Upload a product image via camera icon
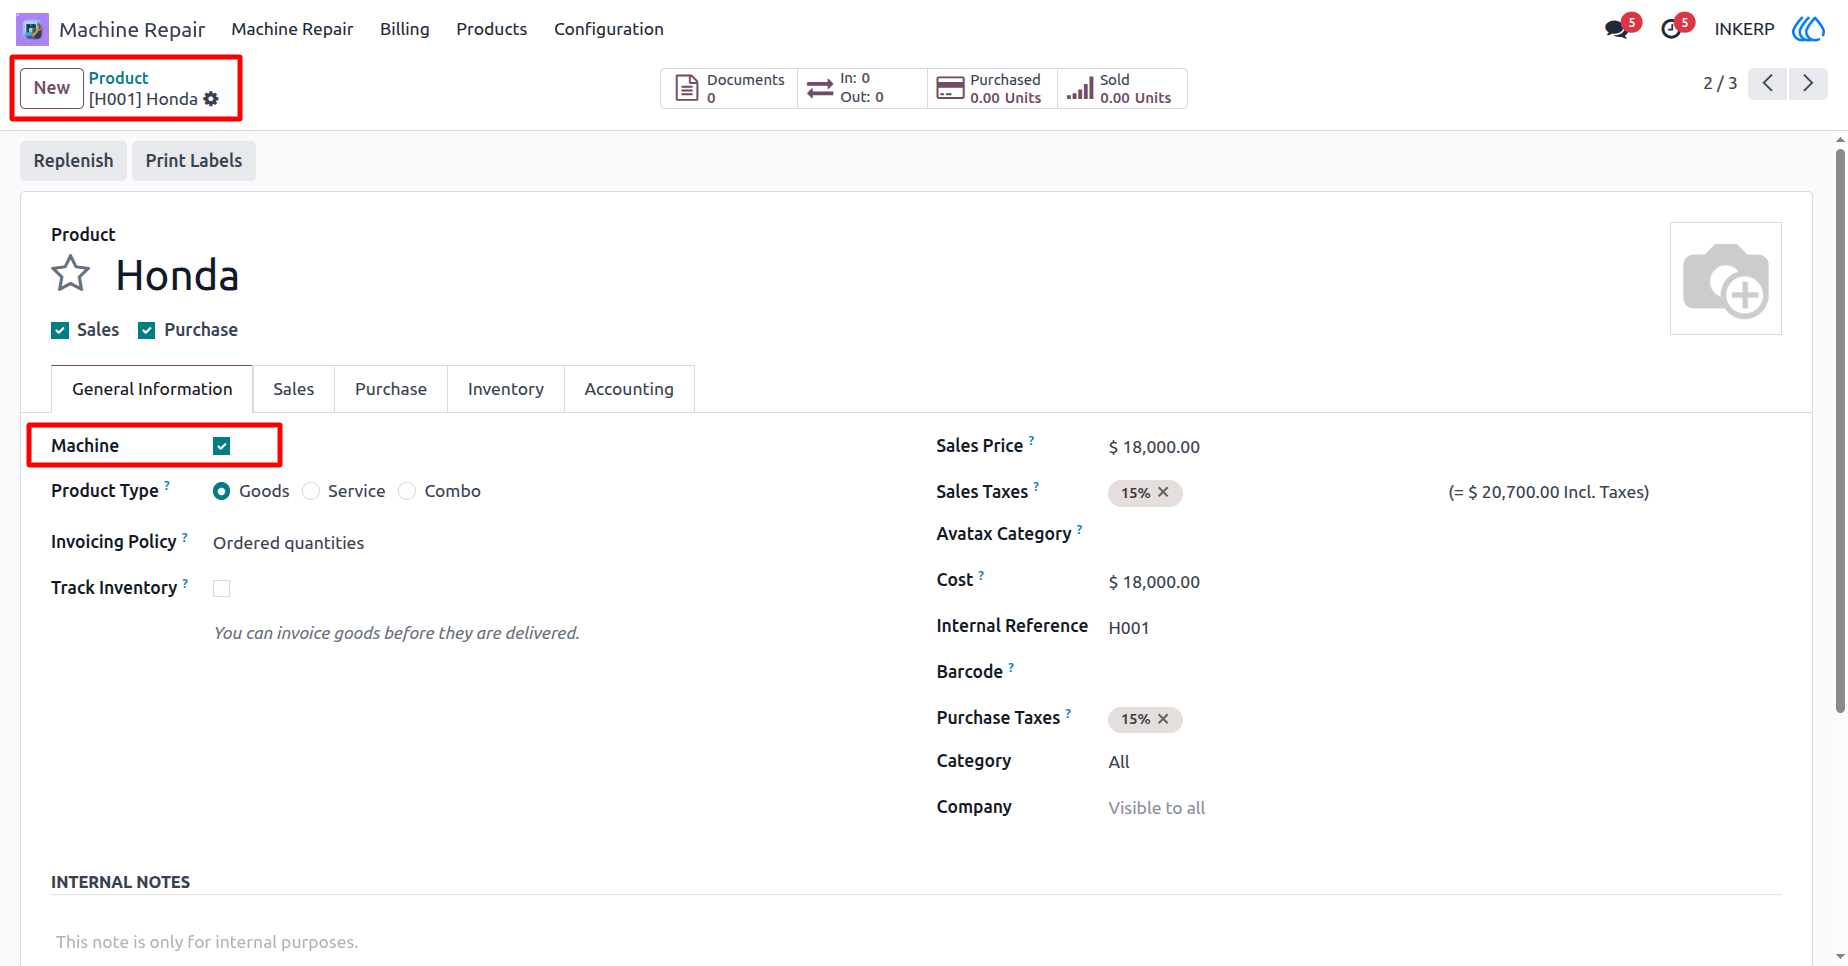 pyautogui.click(x=1726, y=279)
